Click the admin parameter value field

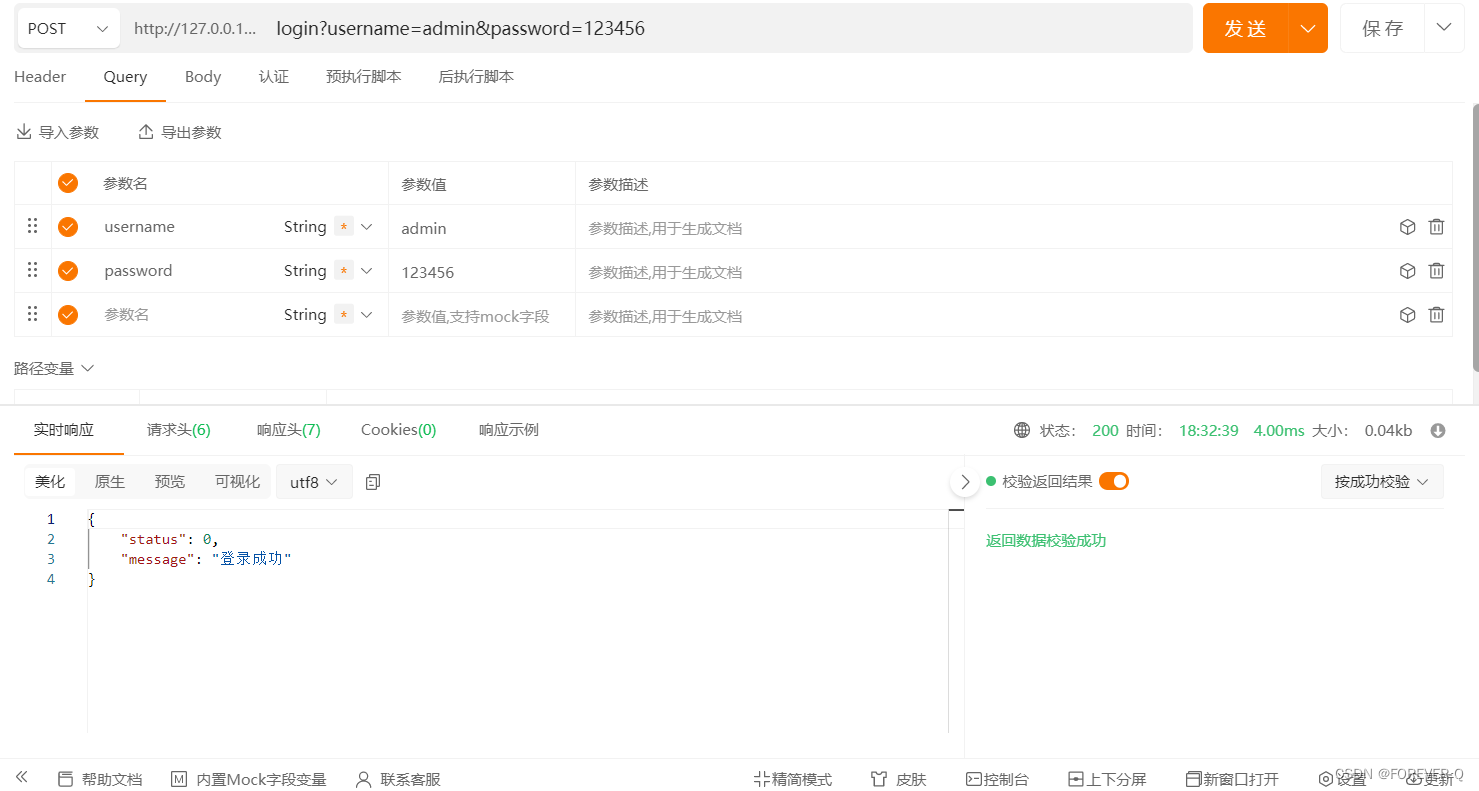point(482,228)
